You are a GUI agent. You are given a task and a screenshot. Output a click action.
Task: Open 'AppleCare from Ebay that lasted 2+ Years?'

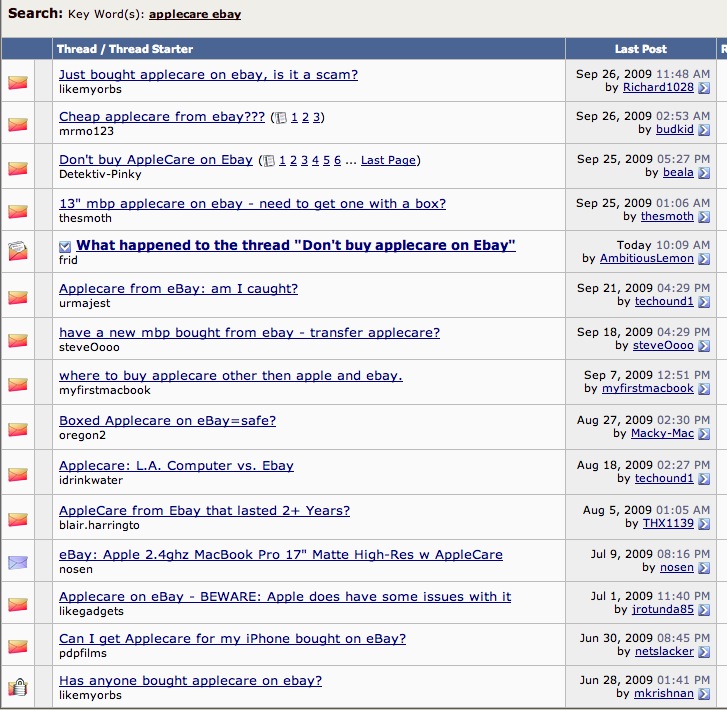click(x=204, y=511)
